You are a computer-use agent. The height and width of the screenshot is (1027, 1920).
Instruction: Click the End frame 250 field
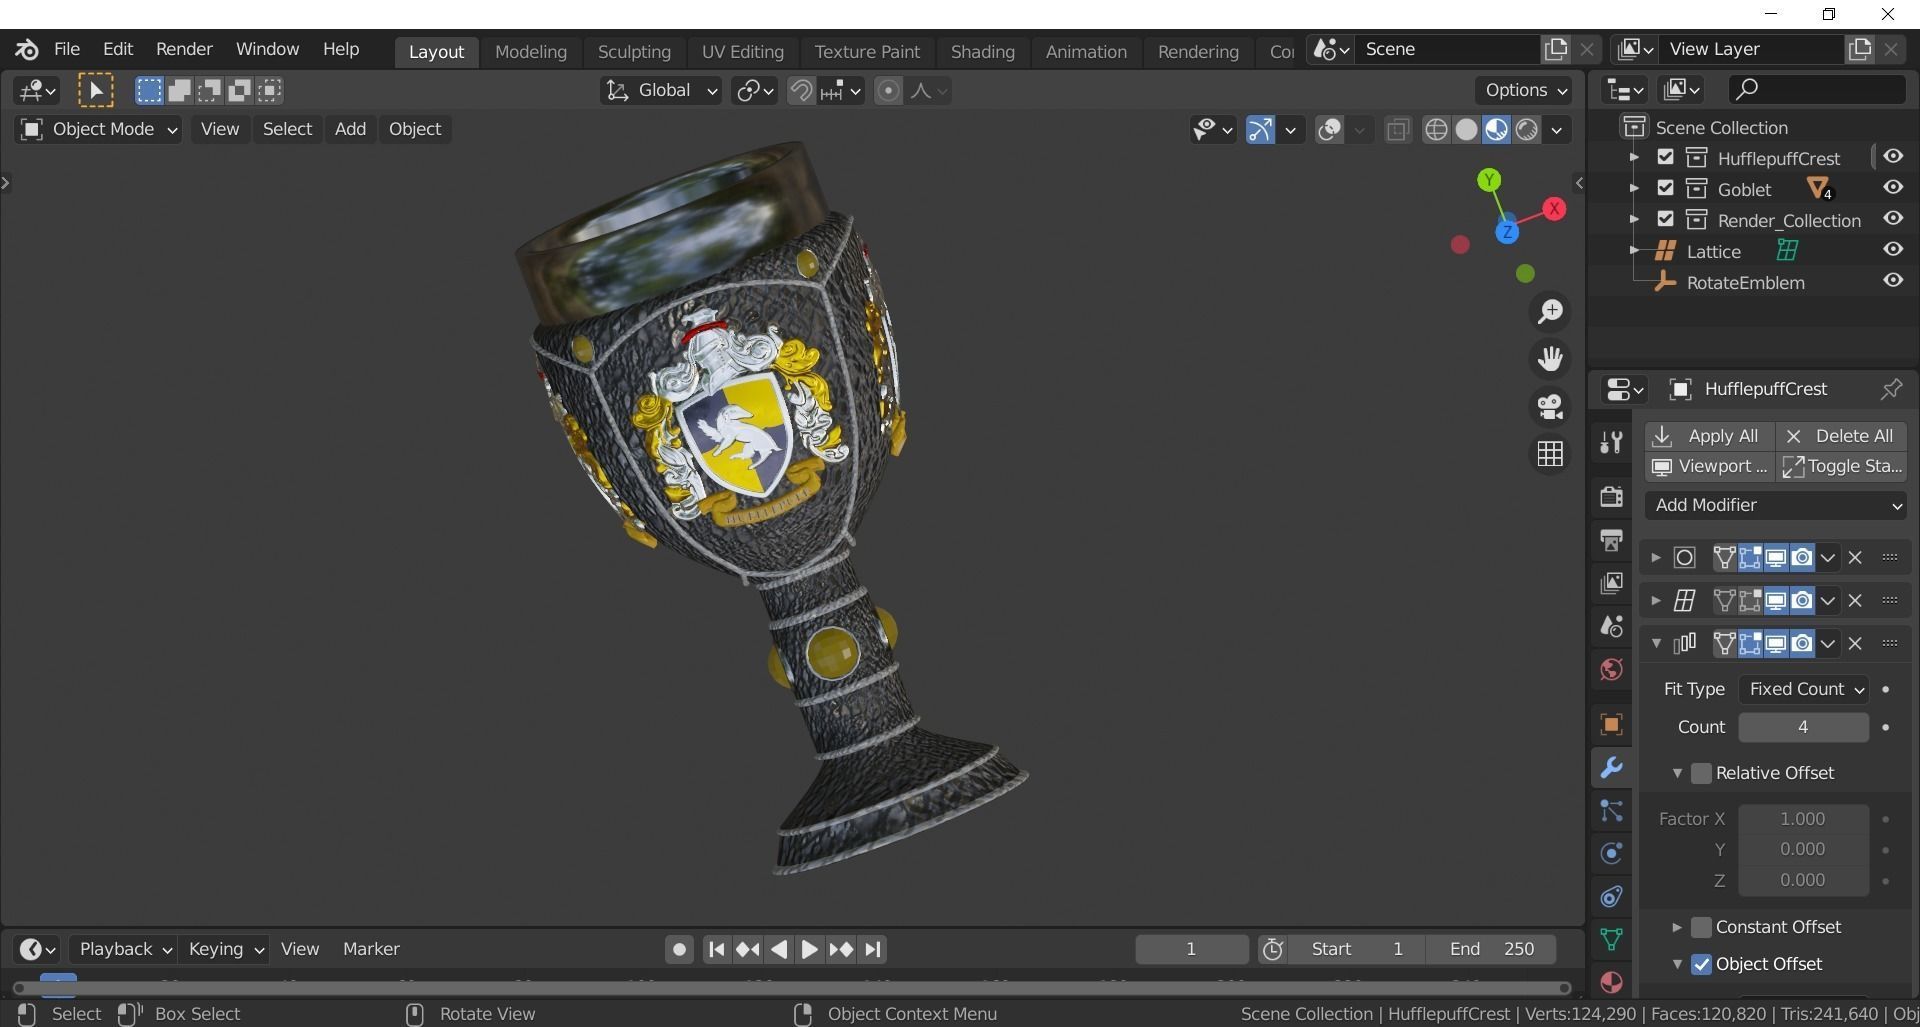point(1491,950)
